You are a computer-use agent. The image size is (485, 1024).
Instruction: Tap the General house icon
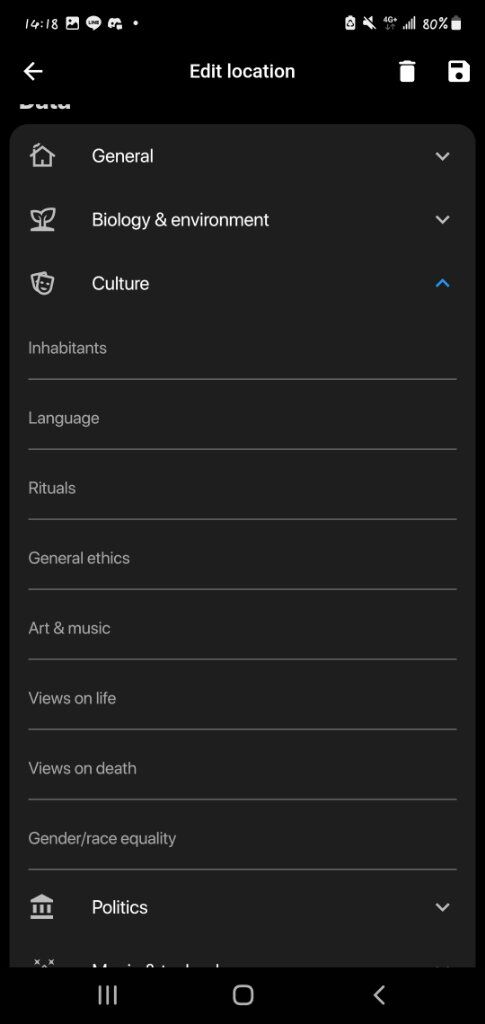point(42,155)
